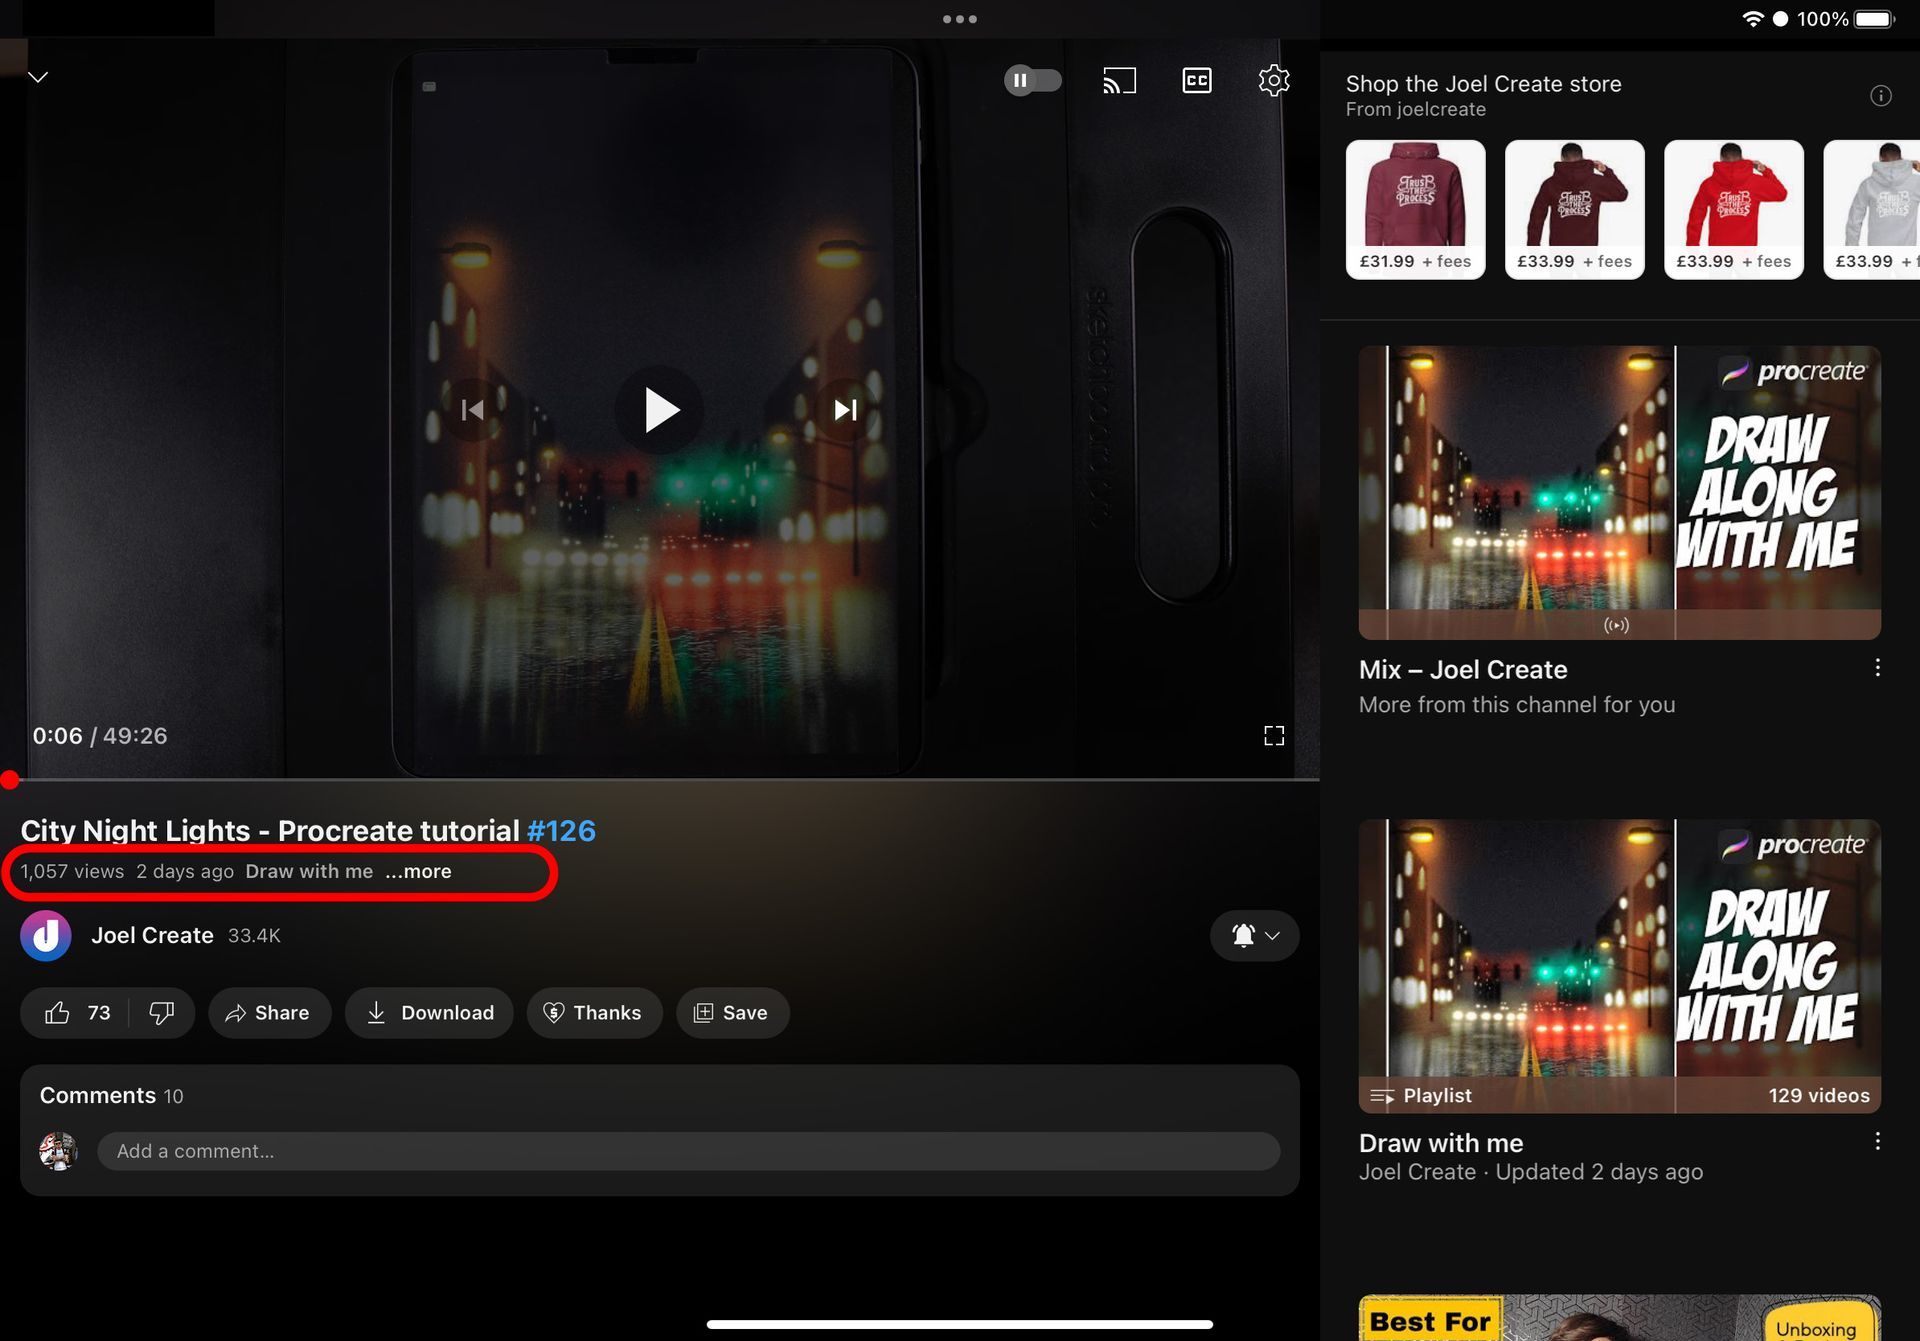Open the red £33.99 hoodie product
1920x1341 pixels.
[x=1733, y=209]
